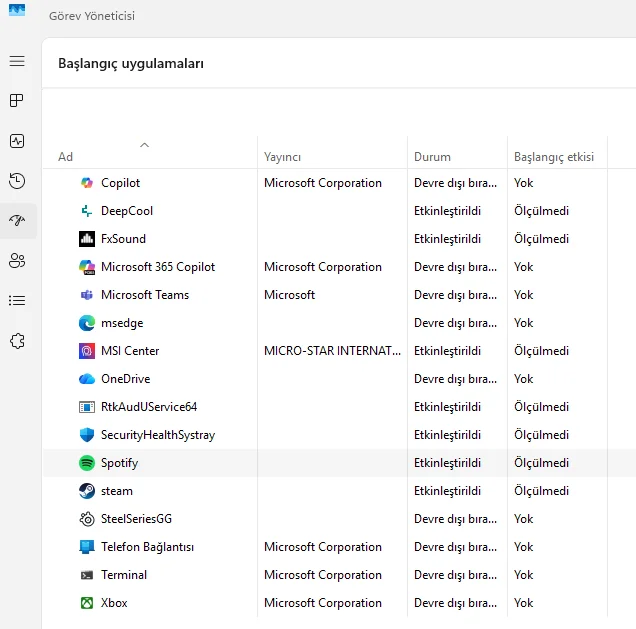This screenshot has height=629, width=636.
Task: Sort by the Yayıncı column header
Action: 283,157
